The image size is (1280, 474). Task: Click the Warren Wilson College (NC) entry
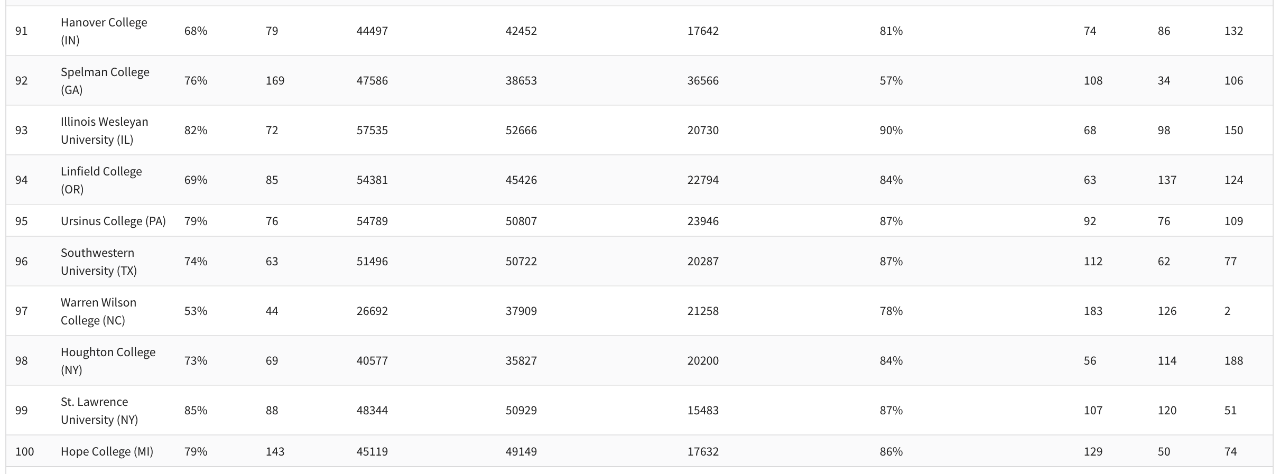pyautogui.click(x=98, y=311)
